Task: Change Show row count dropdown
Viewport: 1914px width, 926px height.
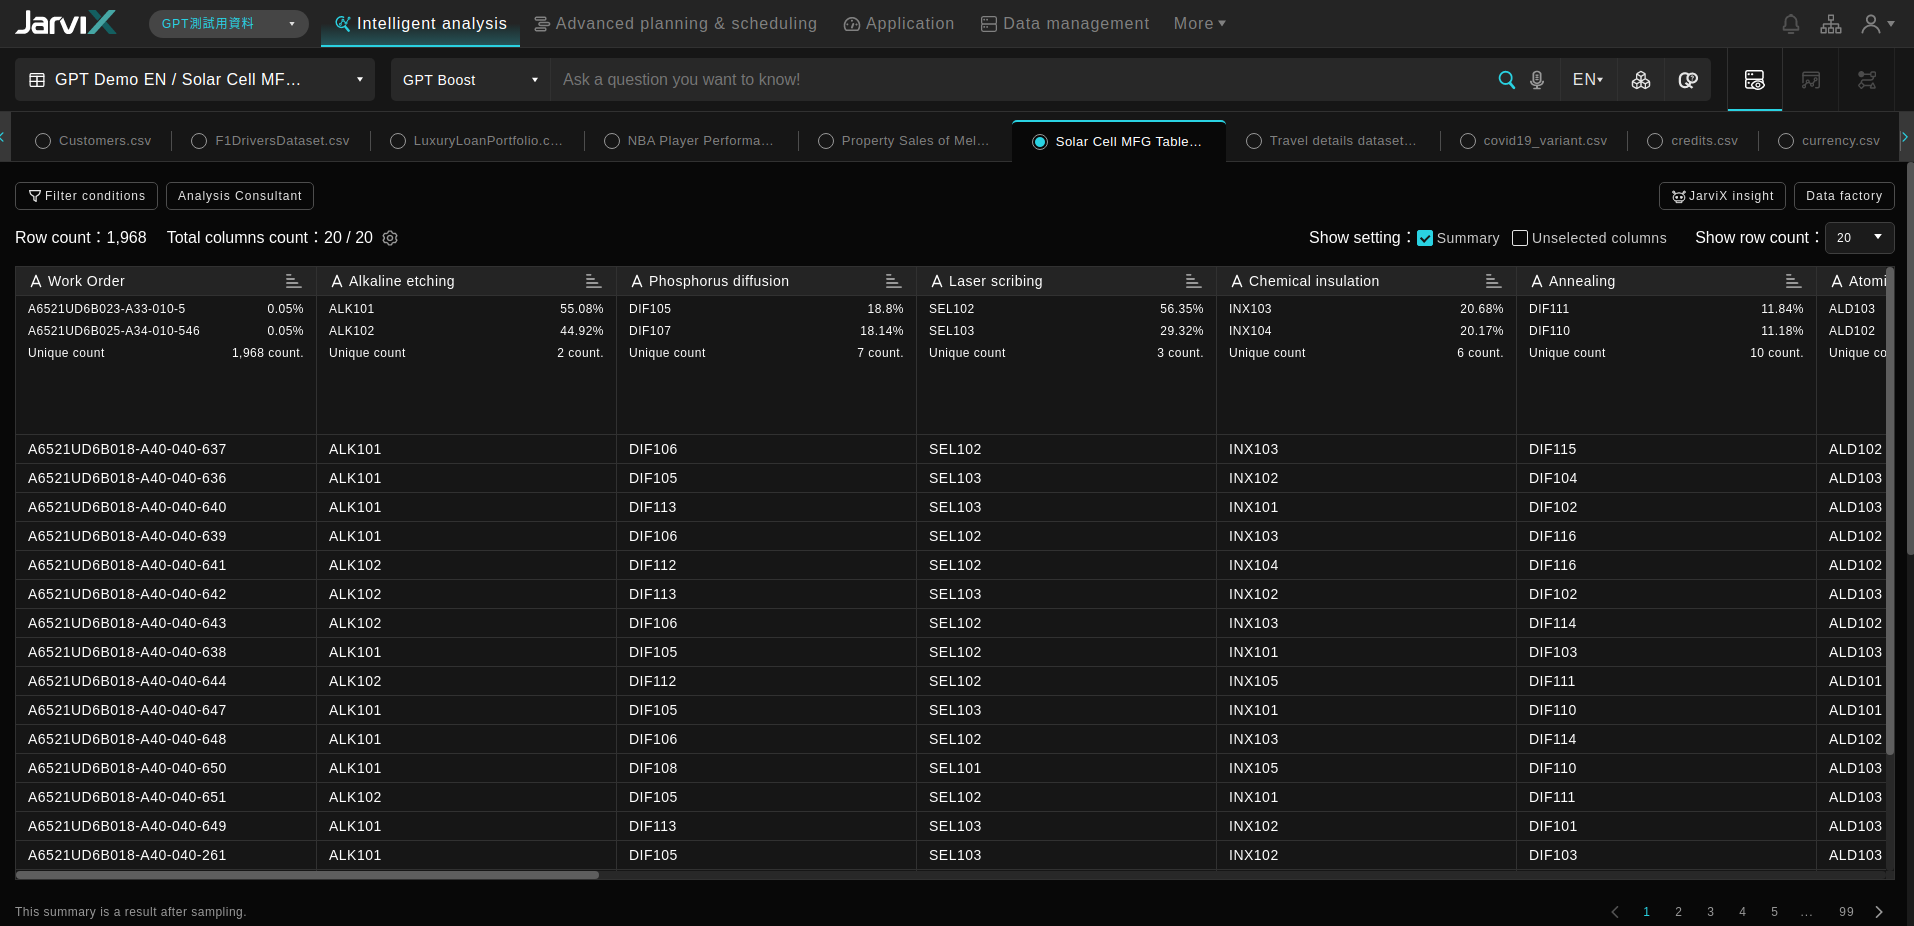Action: point(1858,238)
